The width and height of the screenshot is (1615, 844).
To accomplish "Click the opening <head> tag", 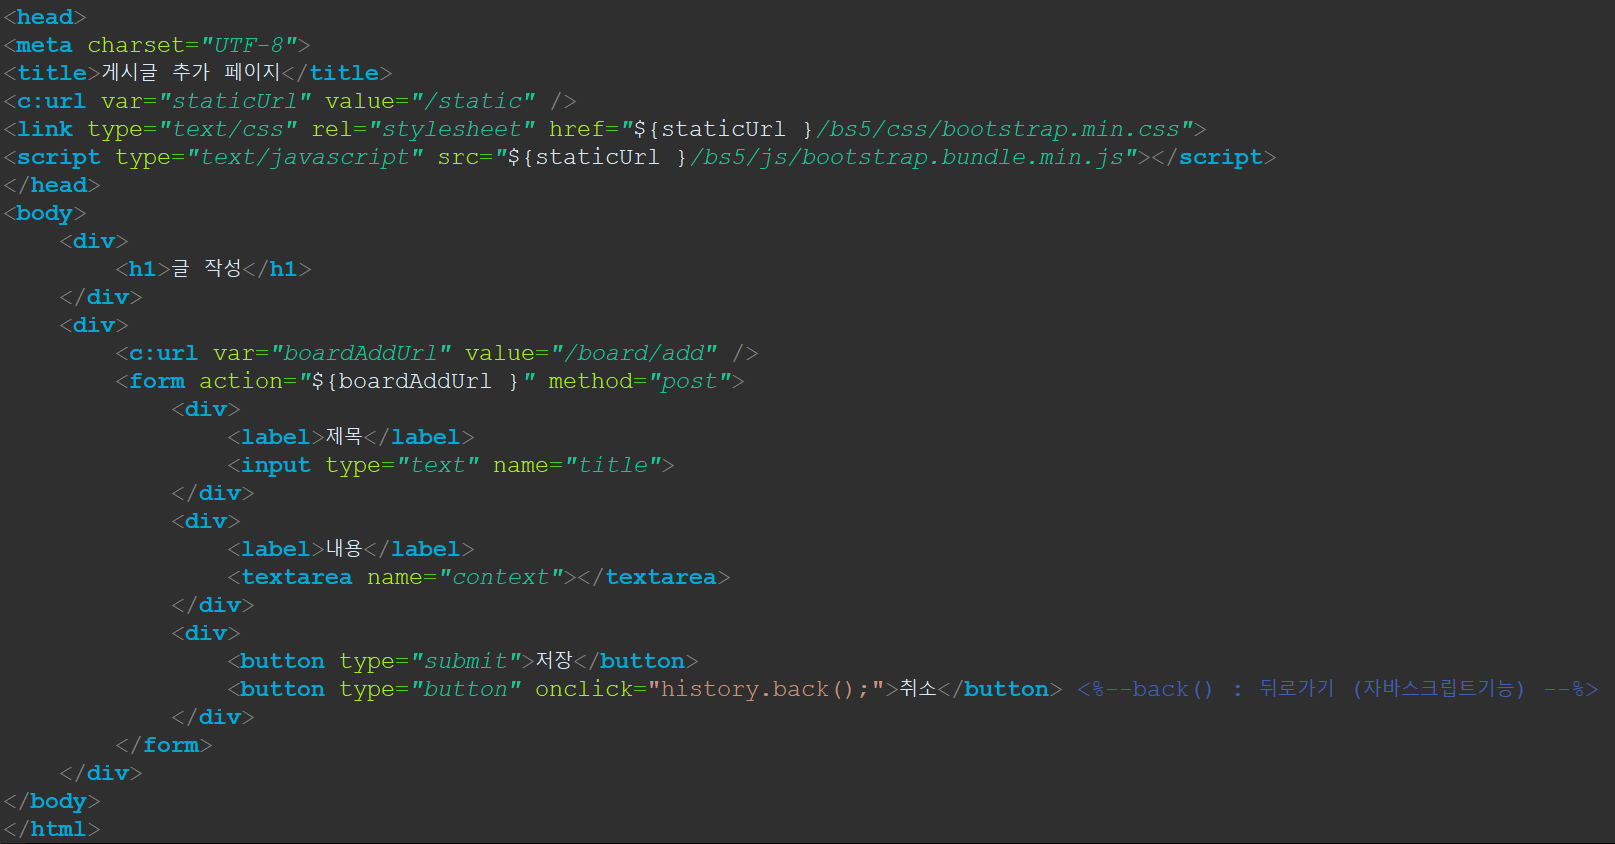I will click(45, 17).
